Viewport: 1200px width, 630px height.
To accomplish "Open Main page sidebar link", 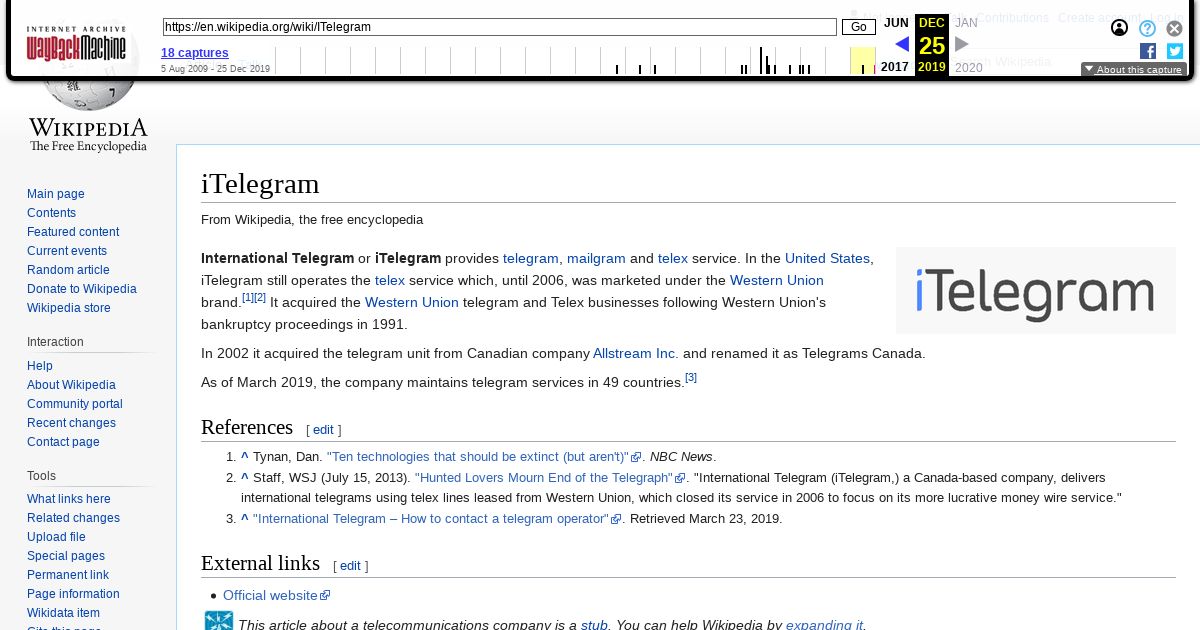I will (56, 194).
